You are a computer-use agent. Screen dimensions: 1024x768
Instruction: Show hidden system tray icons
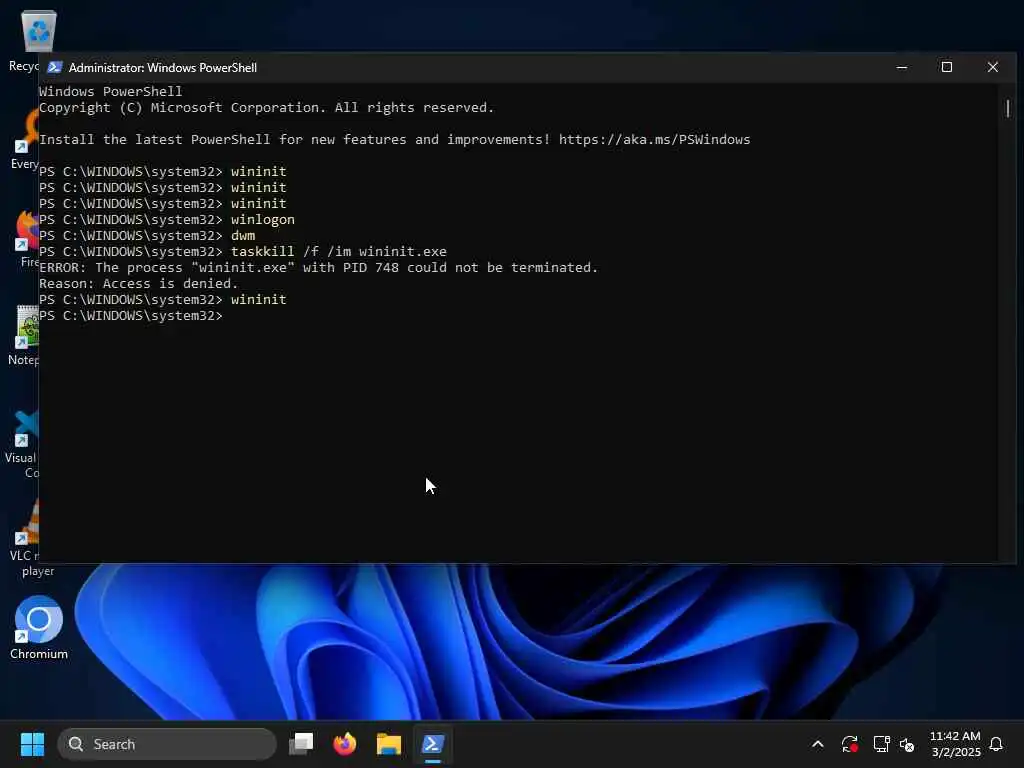coord(818,744)
